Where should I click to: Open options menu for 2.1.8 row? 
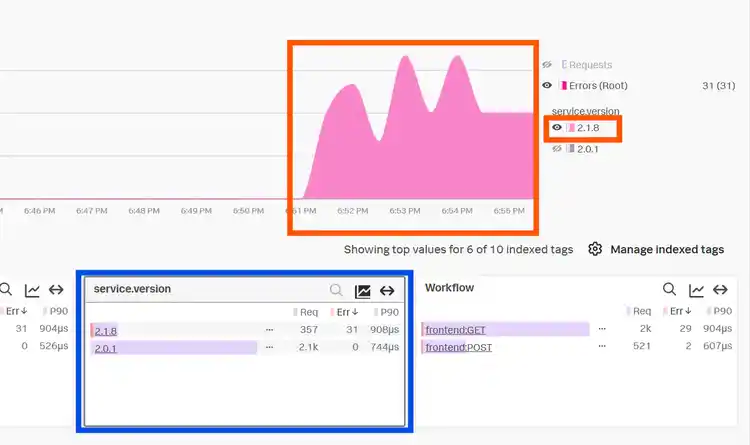tap(269, 330)
